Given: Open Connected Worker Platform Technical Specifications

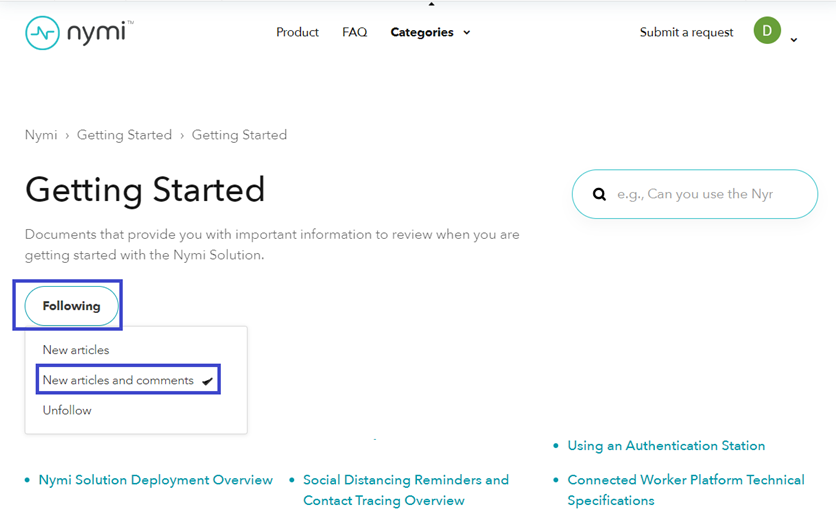Looking at the screenshot, I should coord(686,490).
